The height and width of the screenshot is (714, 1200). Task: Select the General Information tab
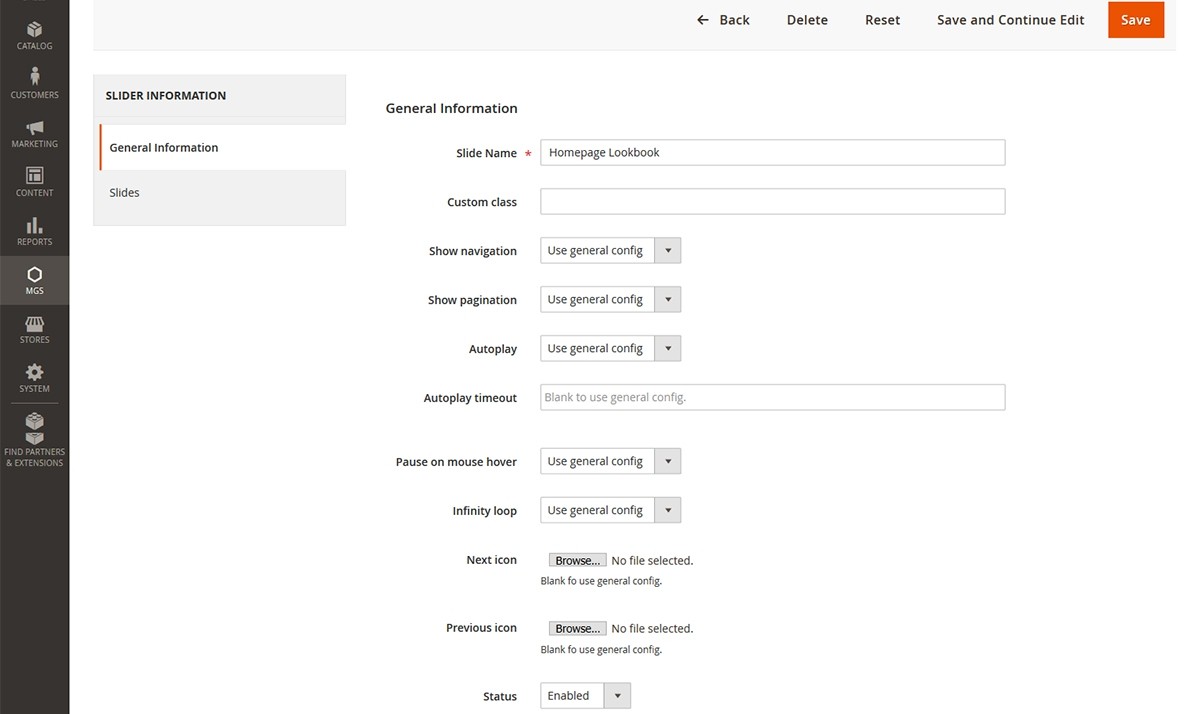pos(222,147)
